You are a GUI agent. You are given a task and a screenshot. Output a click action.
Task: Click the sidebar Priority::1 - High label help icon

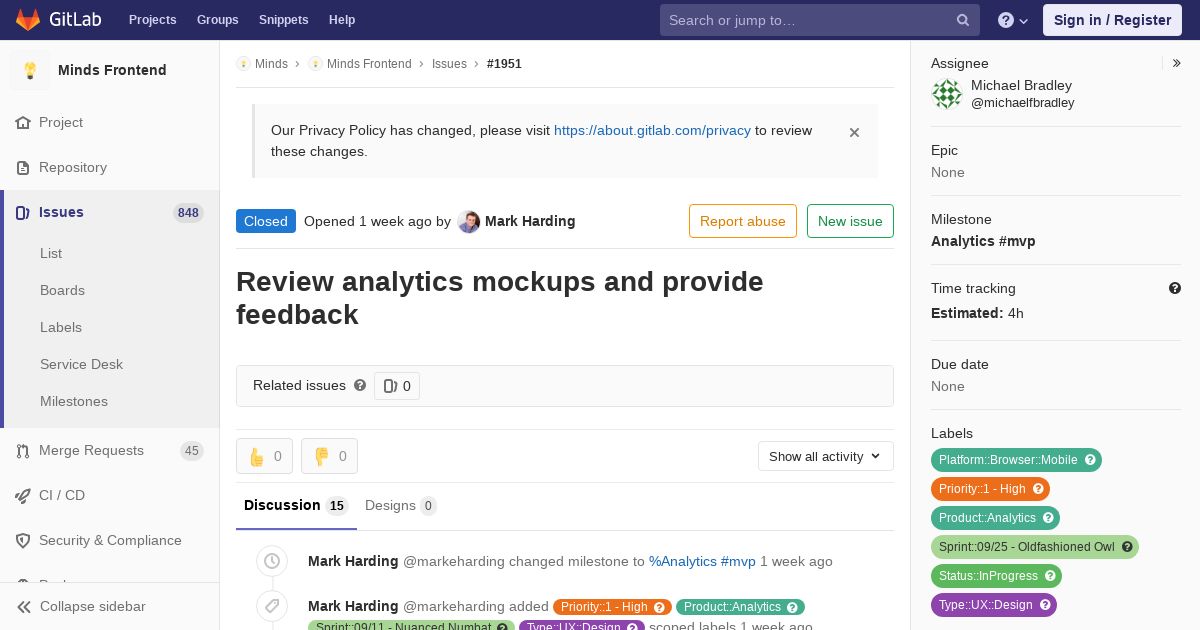[x=1039, y=489]
